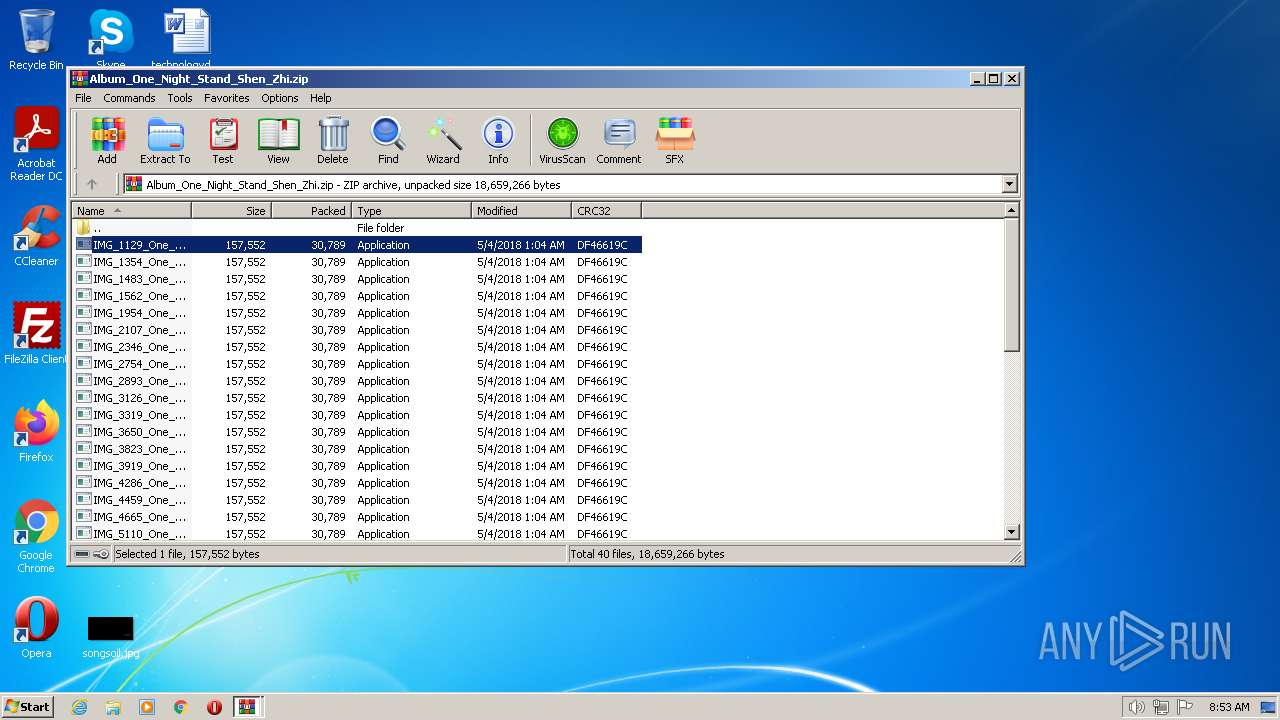Open the Commands menu

pyautogui.click(x=129, y=98)
